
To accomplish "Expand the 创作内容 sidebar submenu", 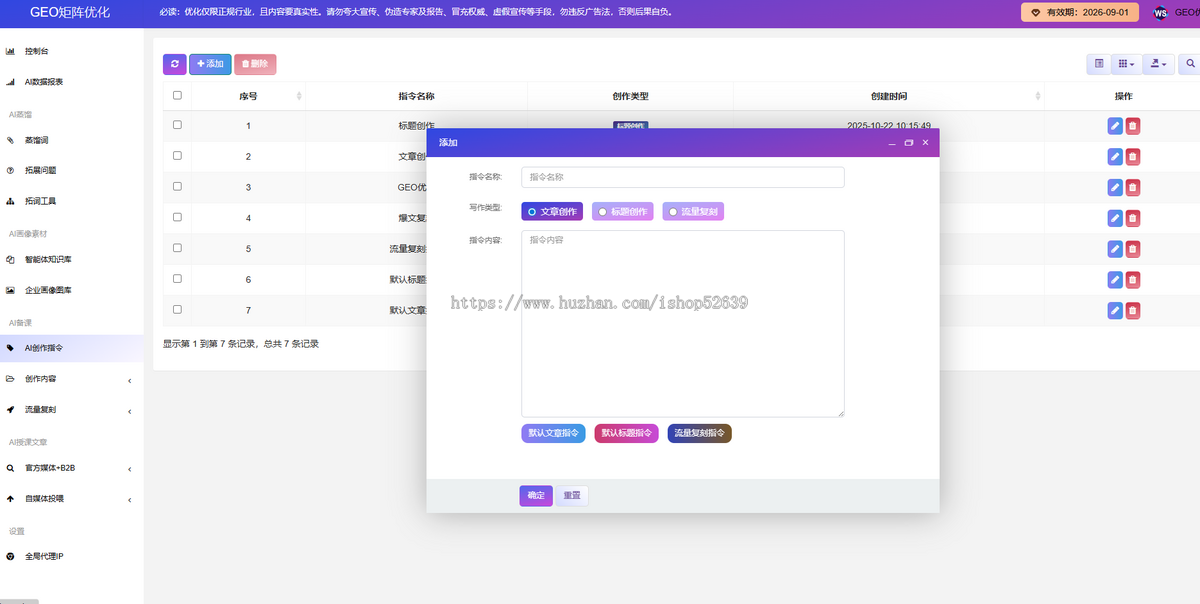I will coord(72,379).
